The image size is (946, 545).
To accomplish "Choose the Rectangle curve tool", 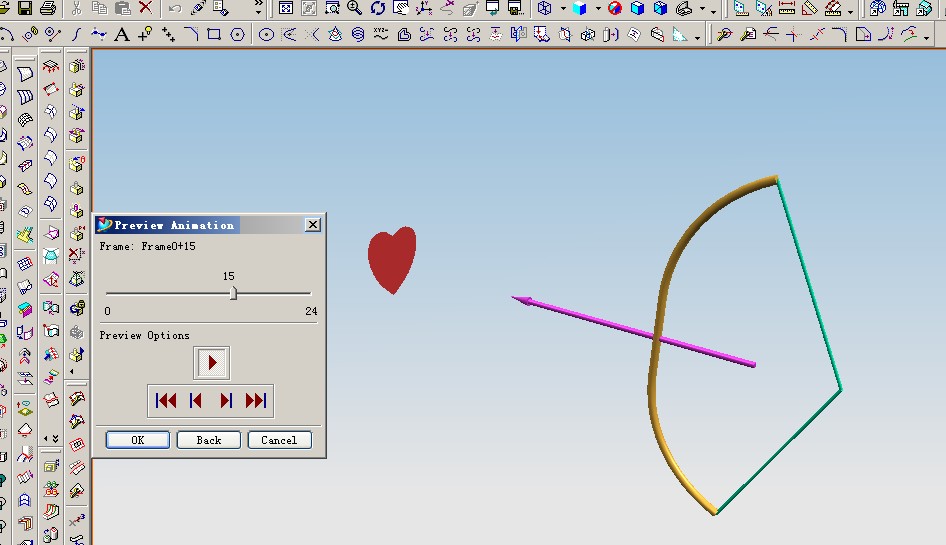I will tap(214, 34).
